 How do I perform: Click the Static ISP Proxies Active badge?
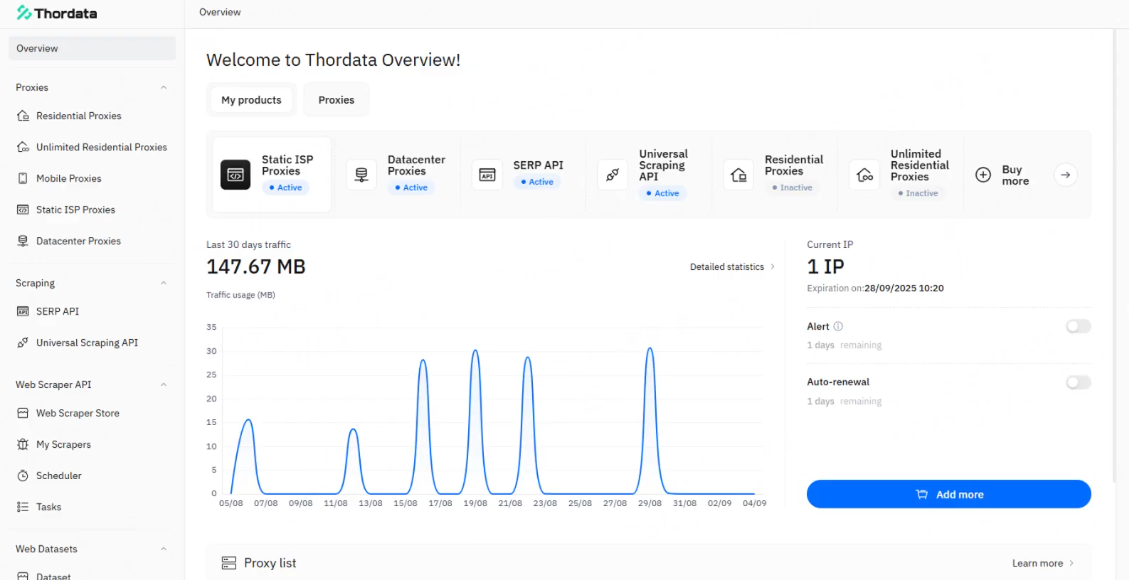tap(286, 188)
